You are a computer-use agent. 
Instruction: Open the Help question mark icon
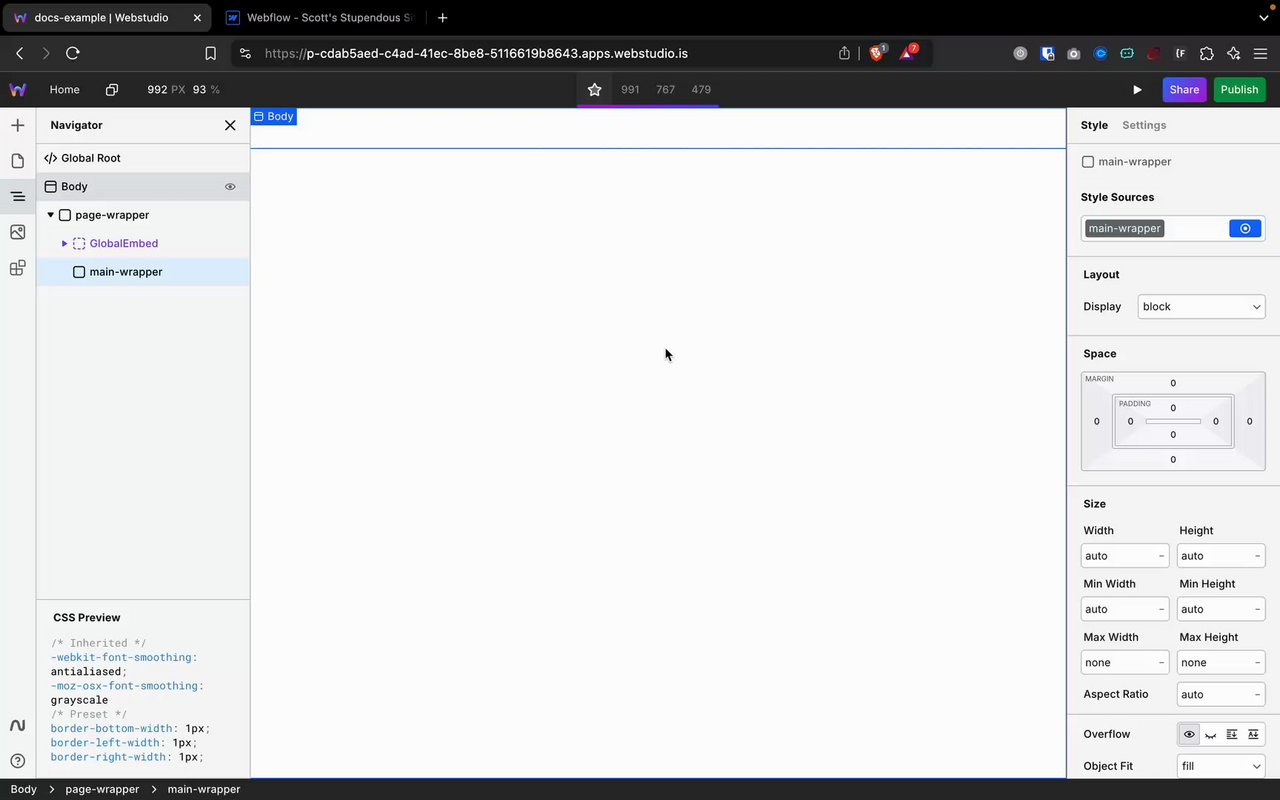coord(17,761)
